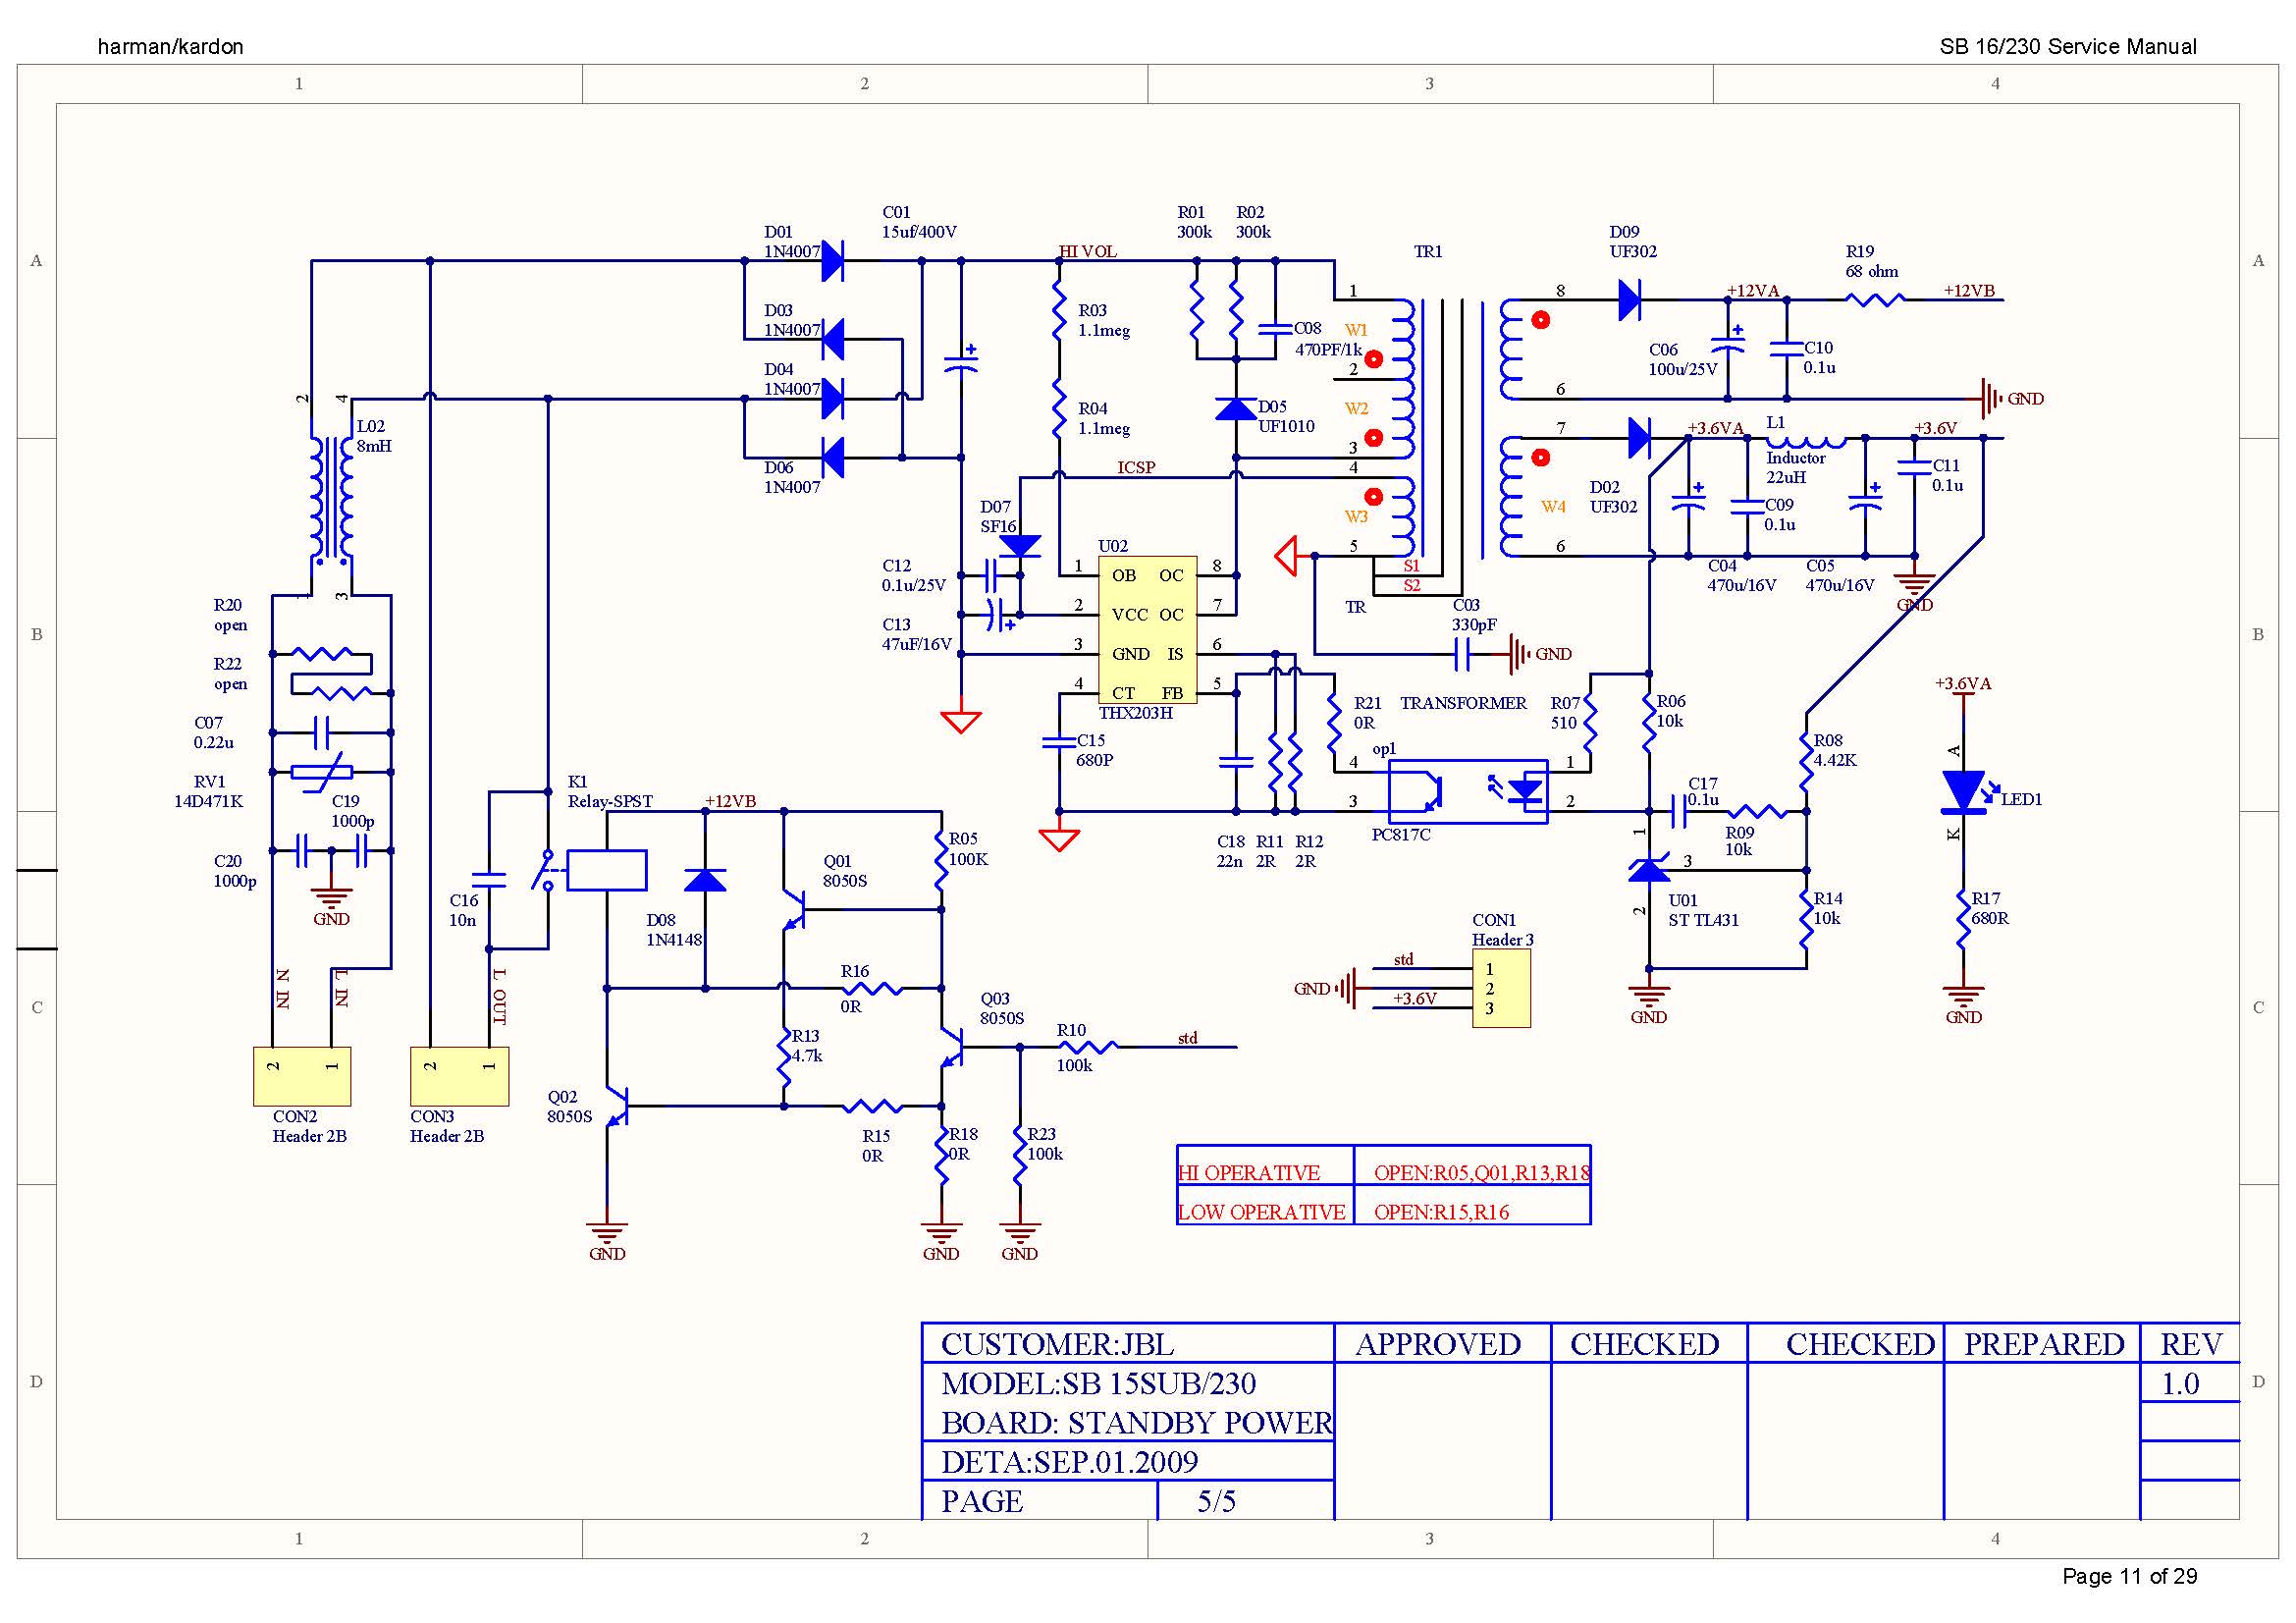Screen dimensions: 2296x1623
Task: Select the Q03 8050S transistor symbol
Action: point(952,1047)
